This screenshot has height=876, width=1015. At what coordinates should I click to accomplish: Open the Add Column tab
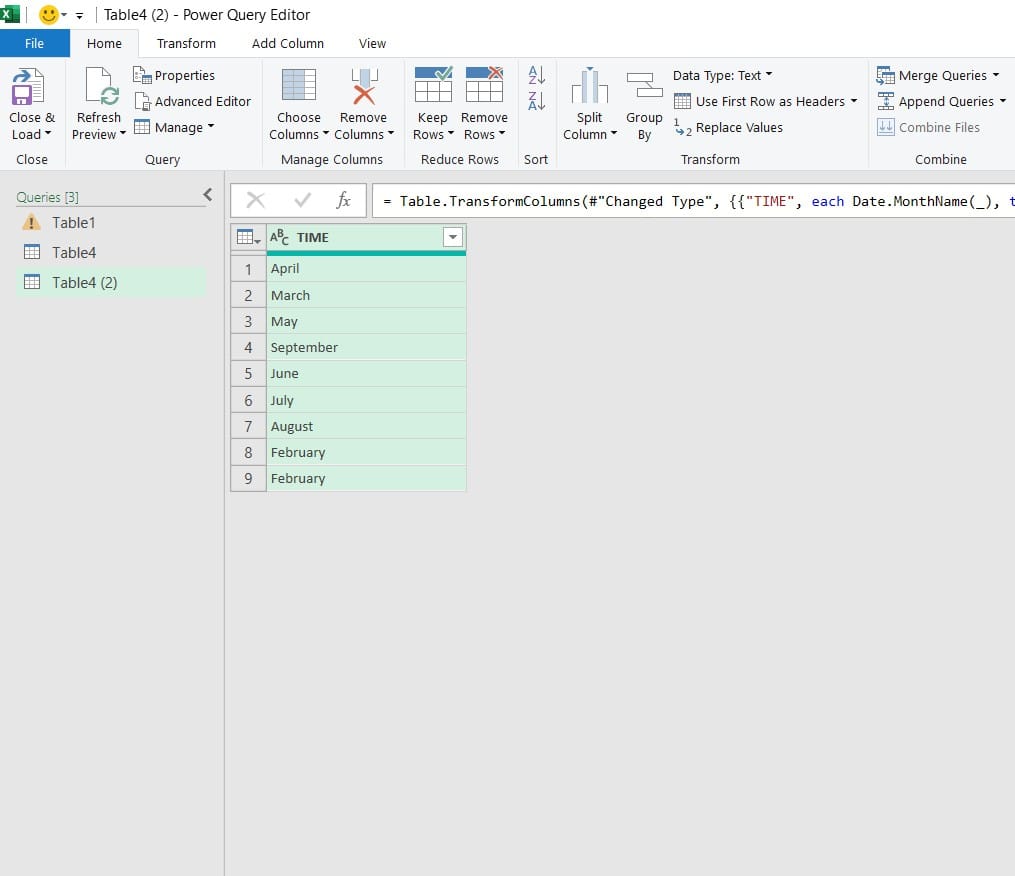288,43
